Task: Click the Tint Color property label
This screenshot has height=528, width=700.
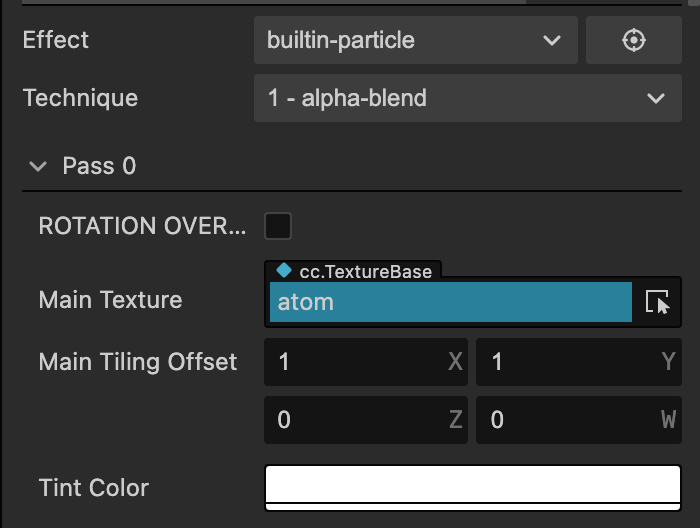Action: [x=93, y=488]
